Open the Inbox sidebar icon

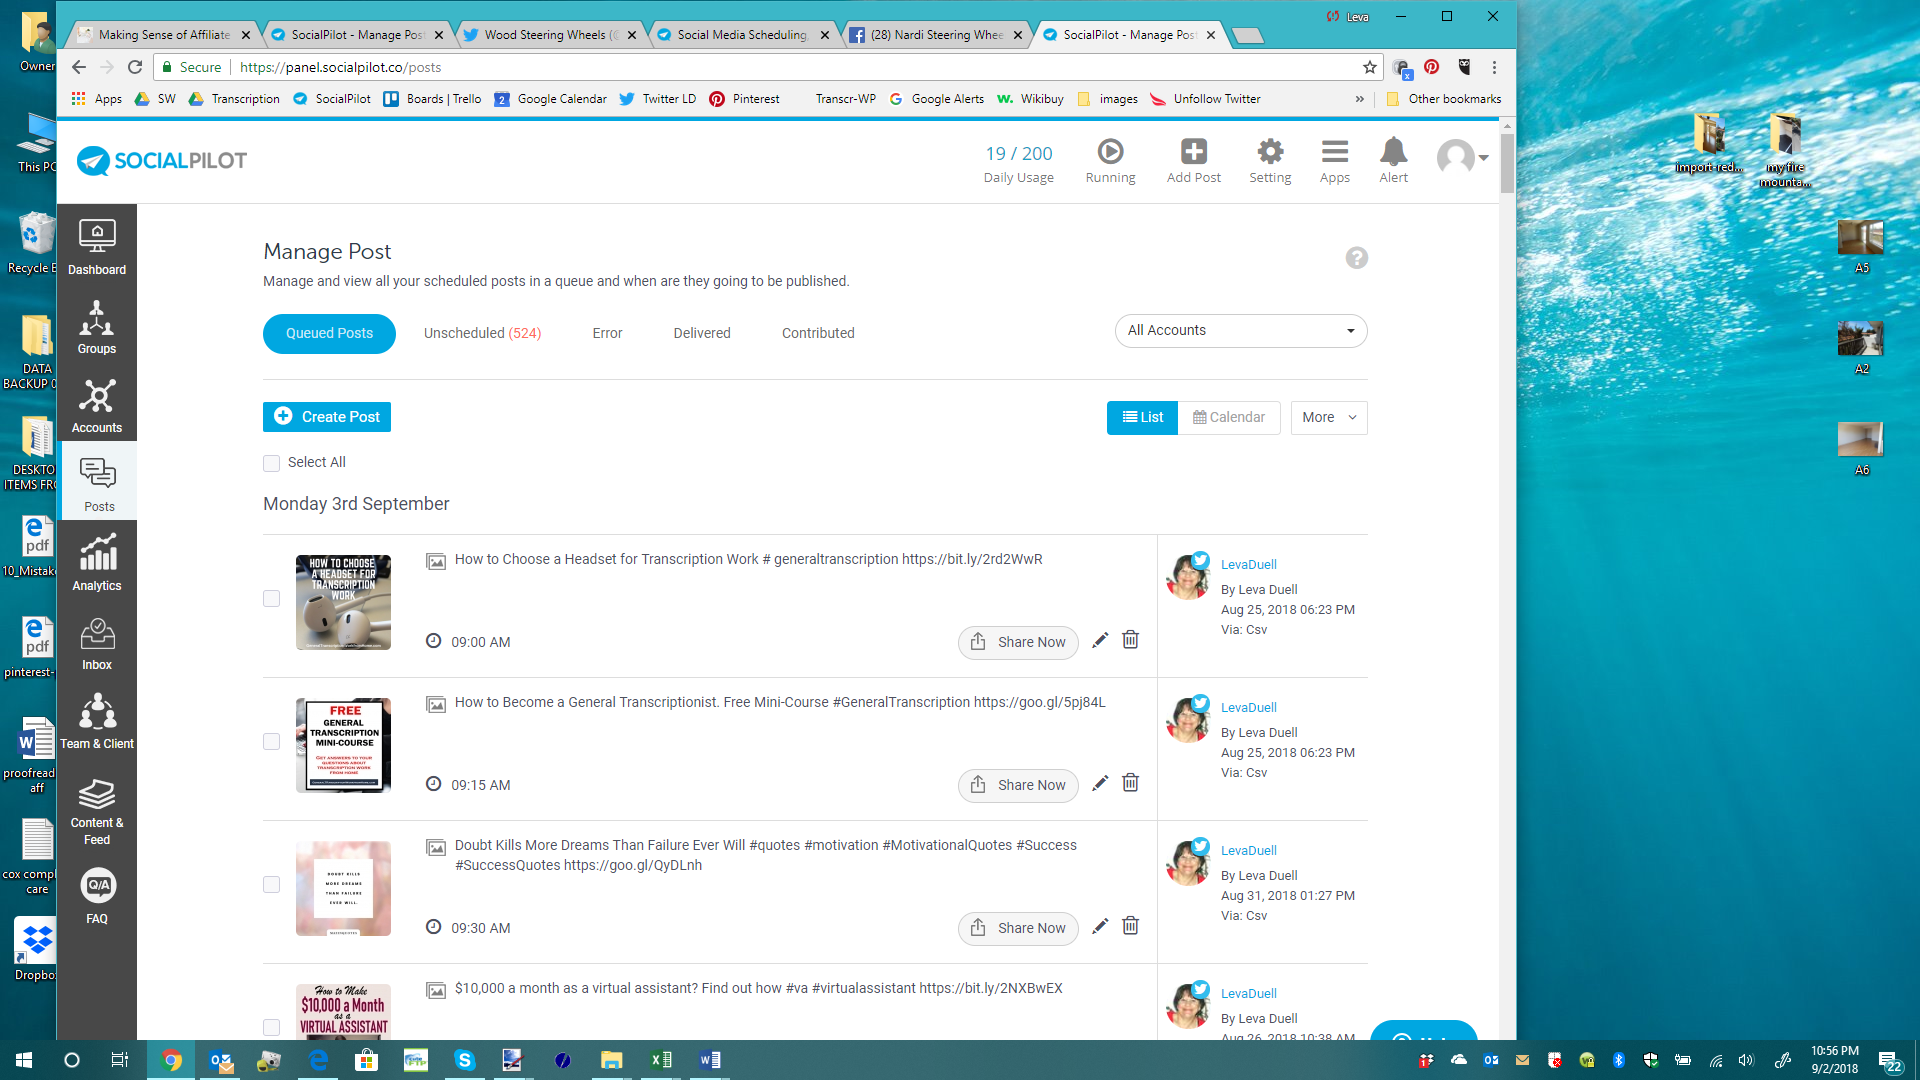click(97, 642)
